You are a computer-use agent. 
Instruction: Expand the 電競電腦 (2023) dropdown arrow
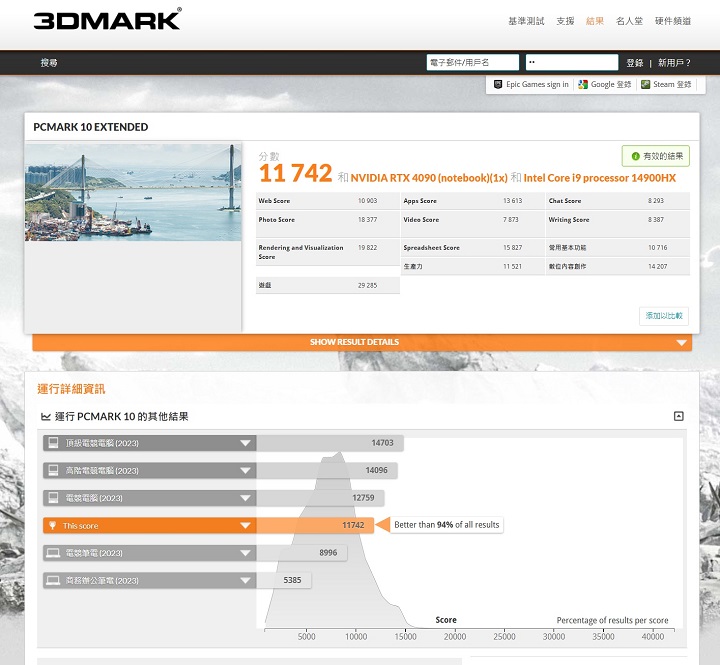[x=245, y=498]
